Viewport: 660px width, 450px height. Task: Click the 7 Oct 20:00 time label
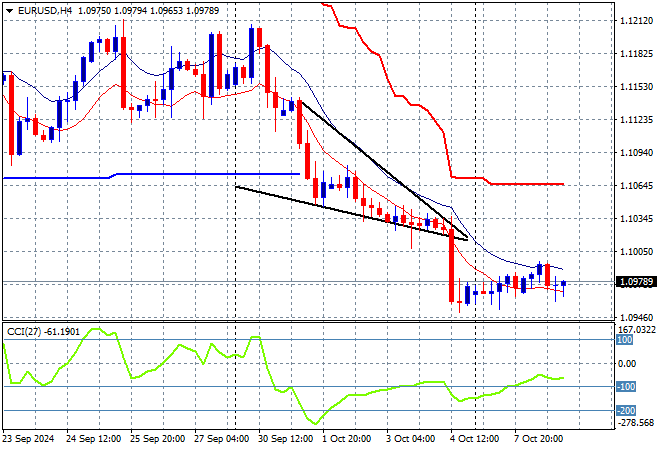pyautogui.click(x=538, y=438)
